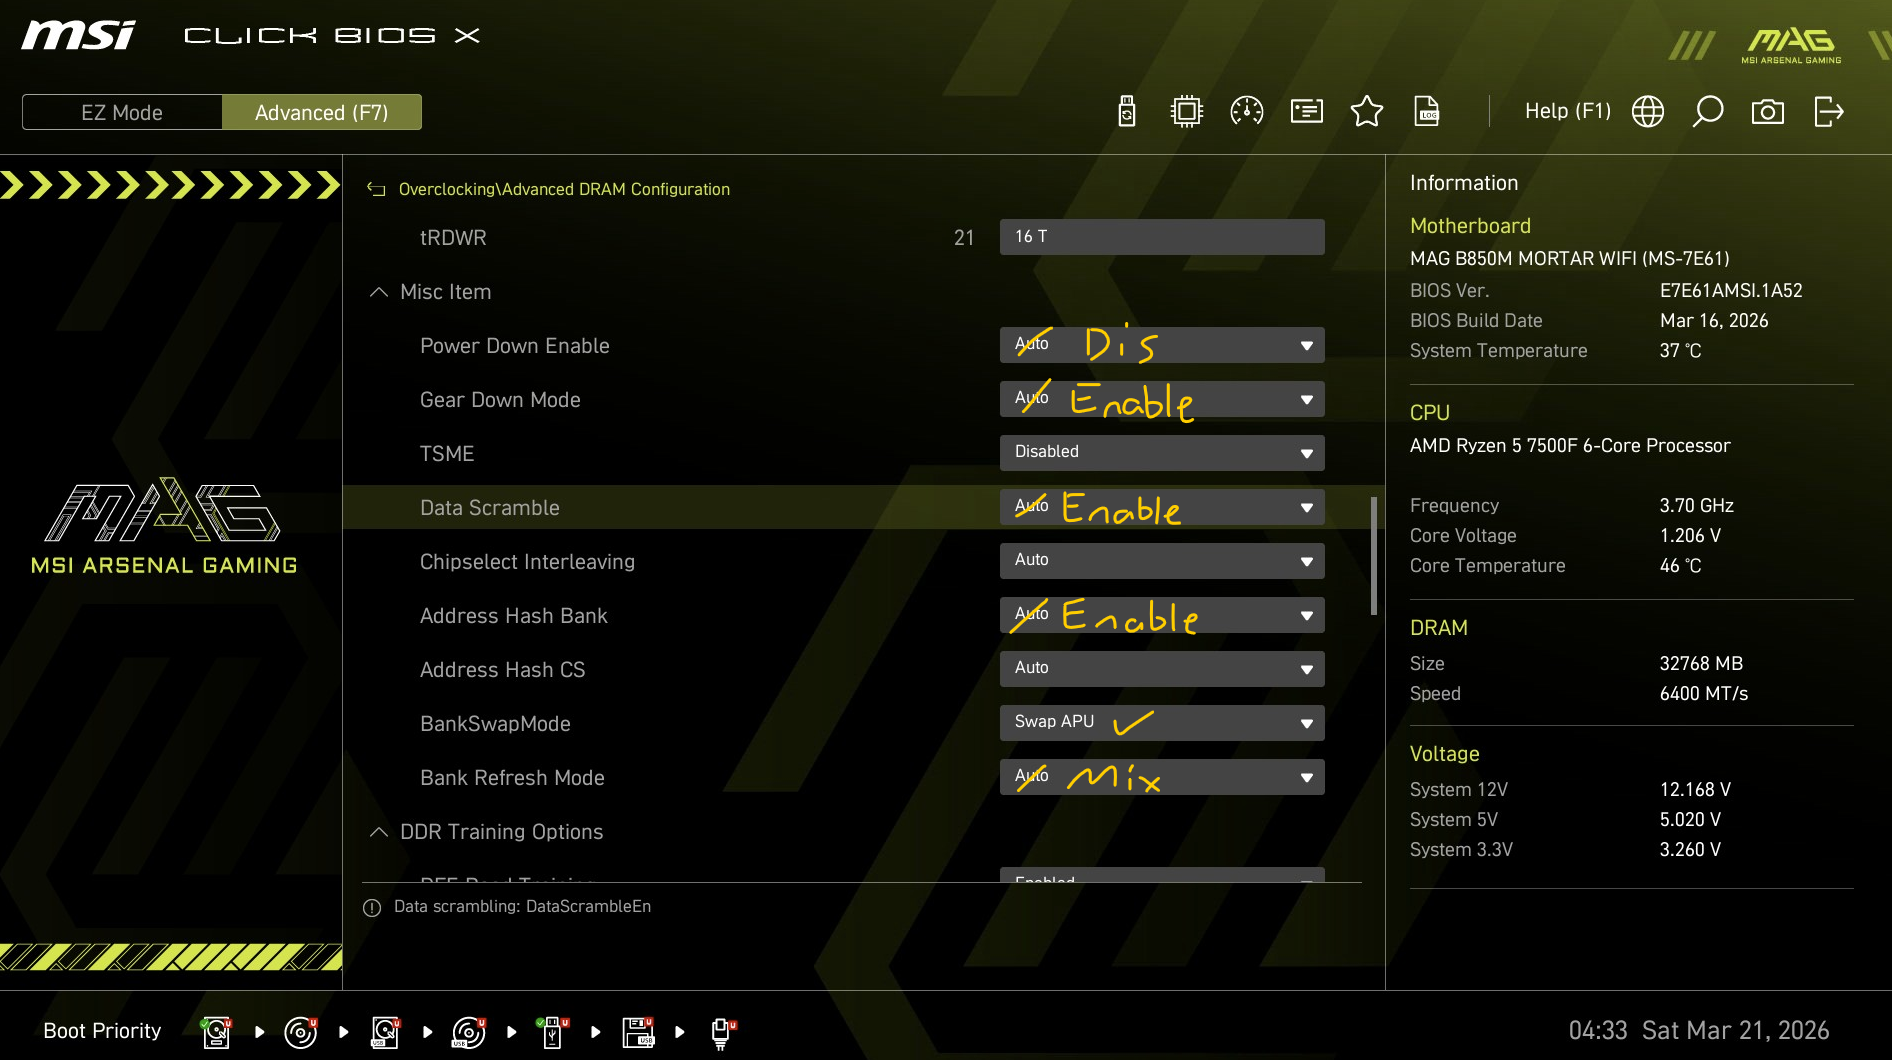Click the MAG B850M MORTAR WIFI motherboard name
The width and height of the screenshot is (1892, 1060).
click(x=1570, y=259)
